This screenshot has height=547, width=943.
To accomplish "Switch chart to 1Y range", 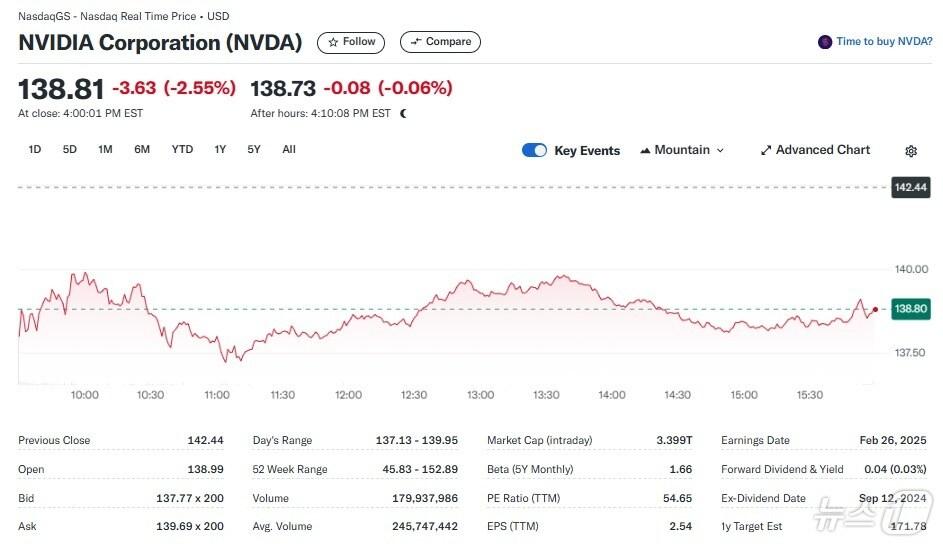I will pyautogui.click(x=220, y=149).
